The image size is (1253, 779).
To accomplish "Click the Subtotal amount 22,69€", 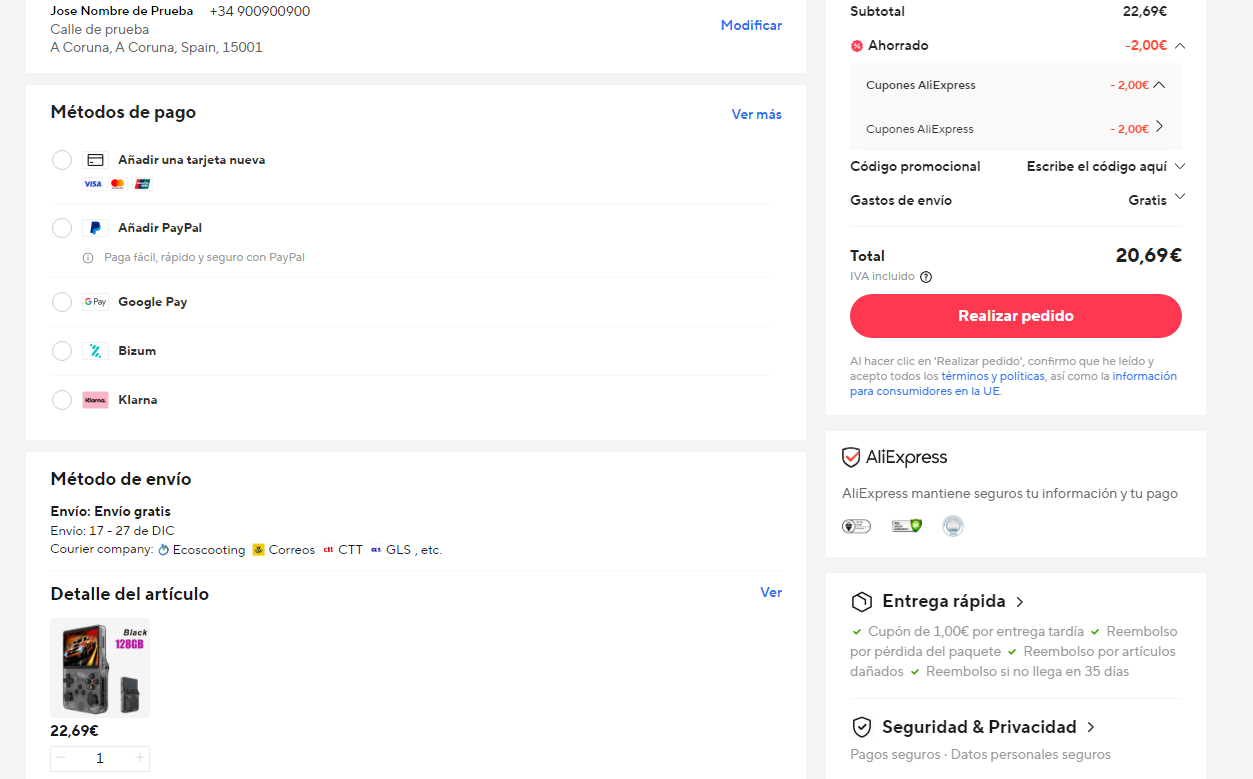I will [1145, 12].
